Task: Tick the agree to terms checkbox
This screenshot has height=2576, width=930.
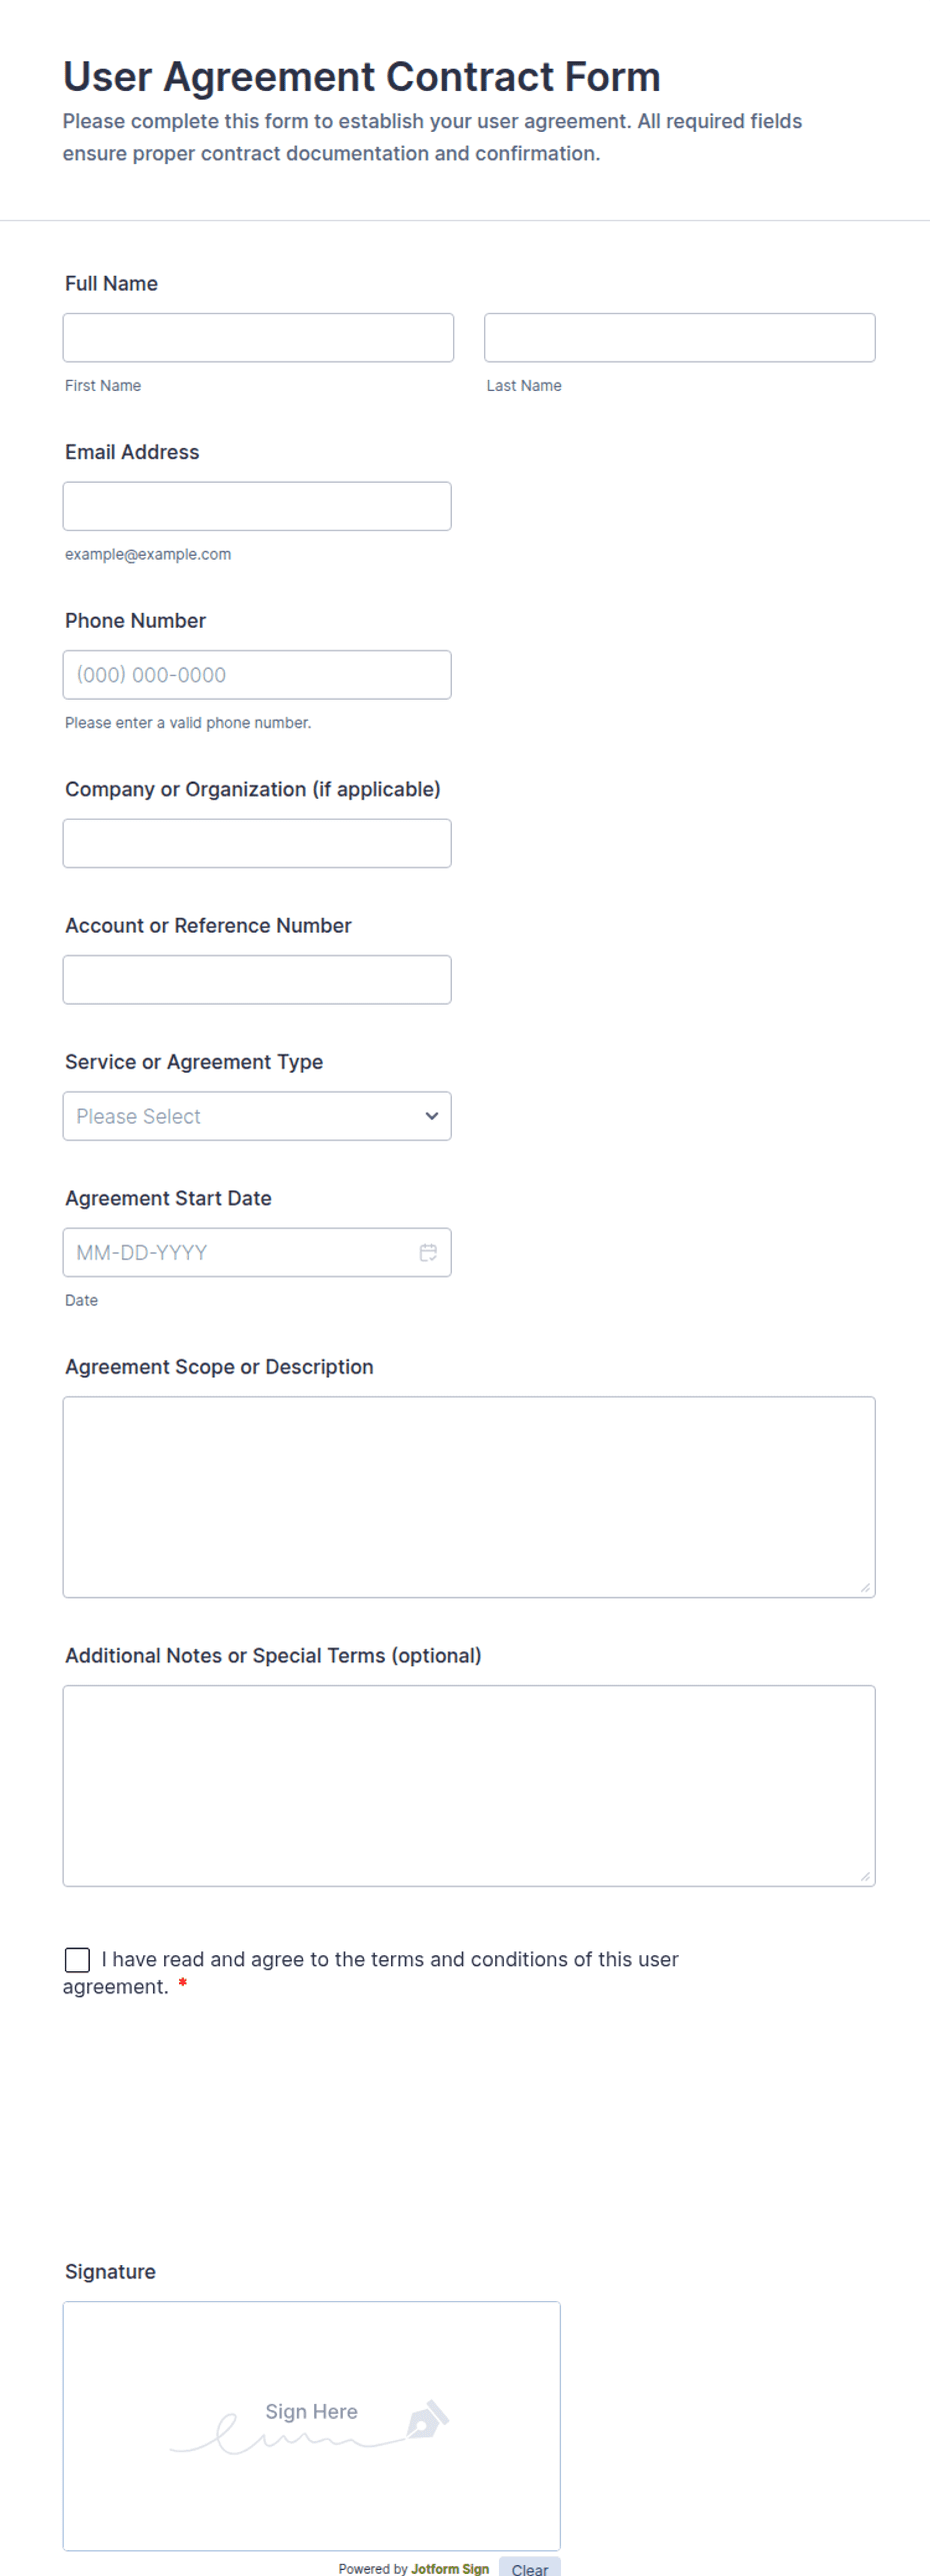Action: coord(77,1960)
